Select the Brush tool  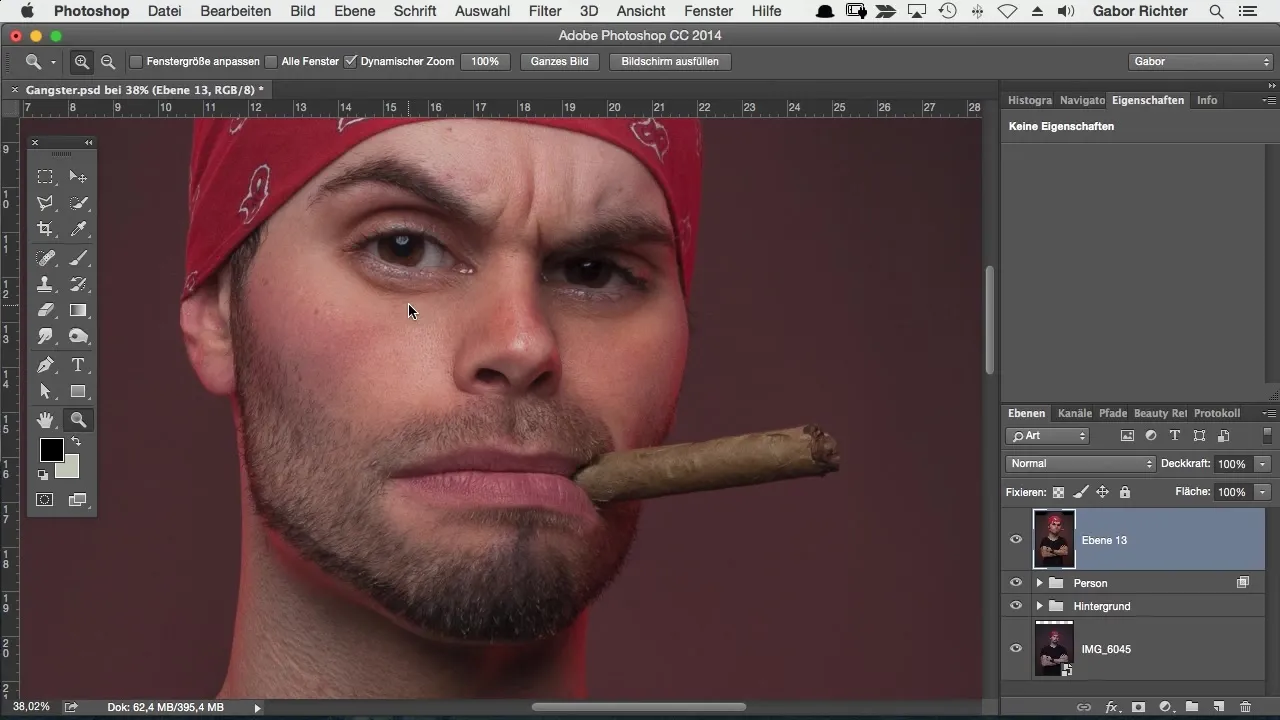78,258
